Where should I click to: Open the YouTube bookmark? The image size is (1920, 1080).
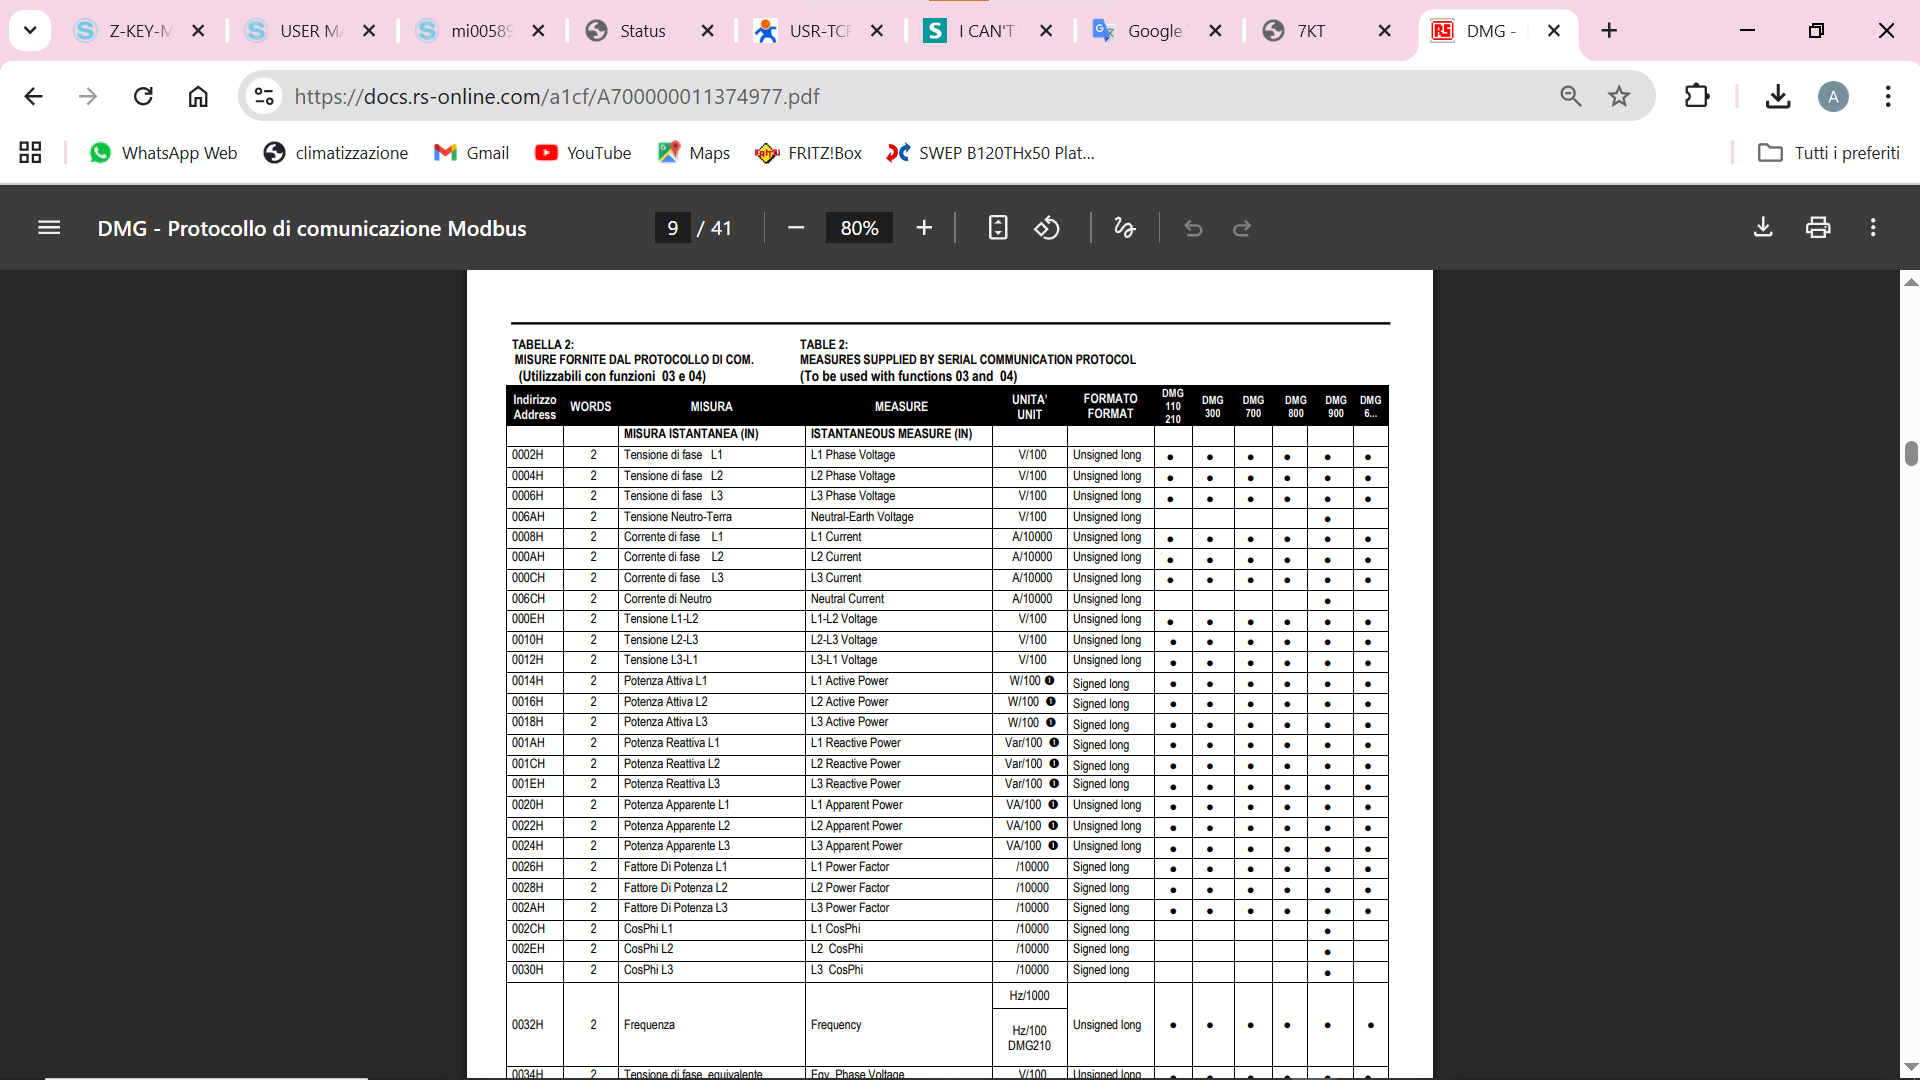click(x=583, y=153)
